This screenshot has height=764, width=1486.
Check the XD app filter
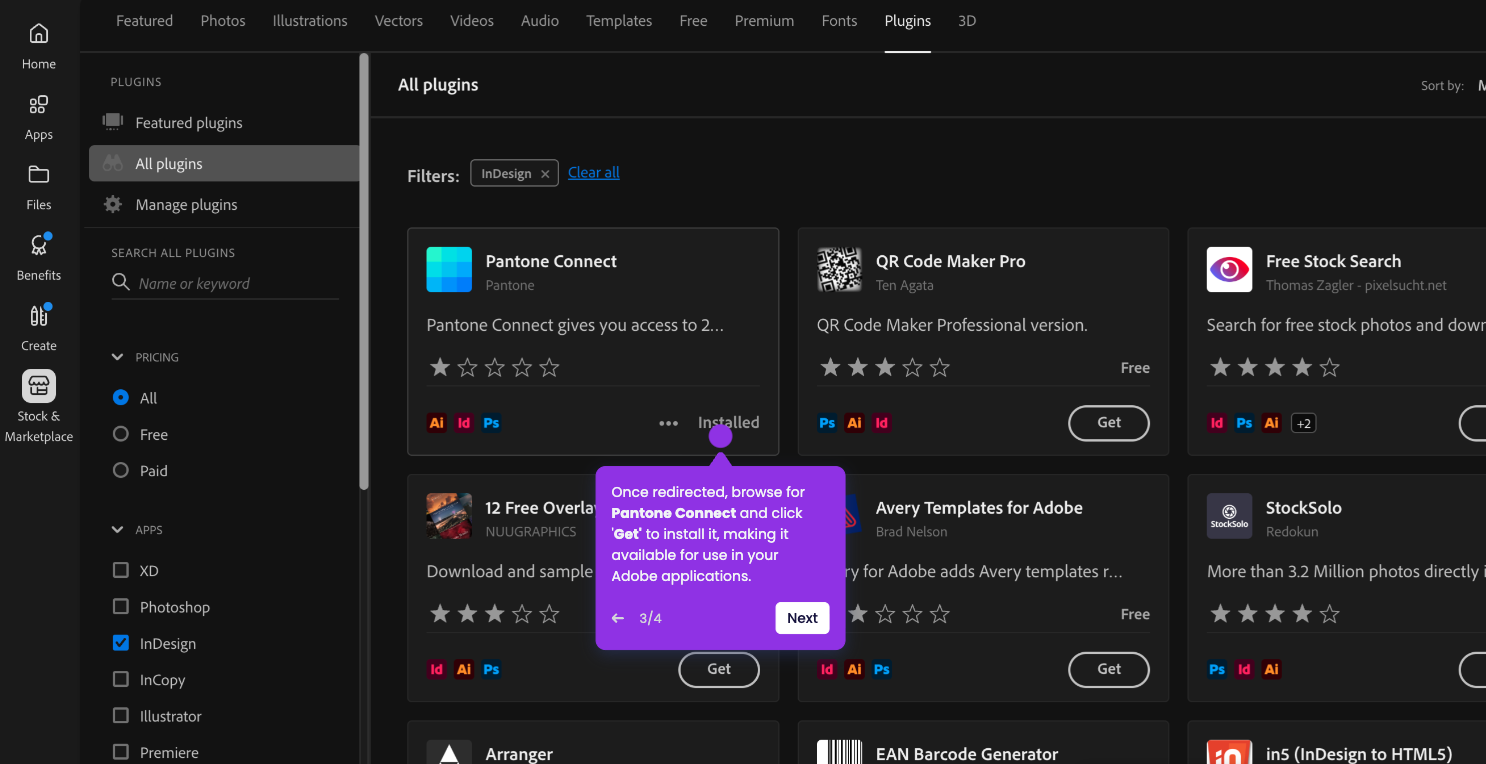pyautogui.click(x=121, y=570)
